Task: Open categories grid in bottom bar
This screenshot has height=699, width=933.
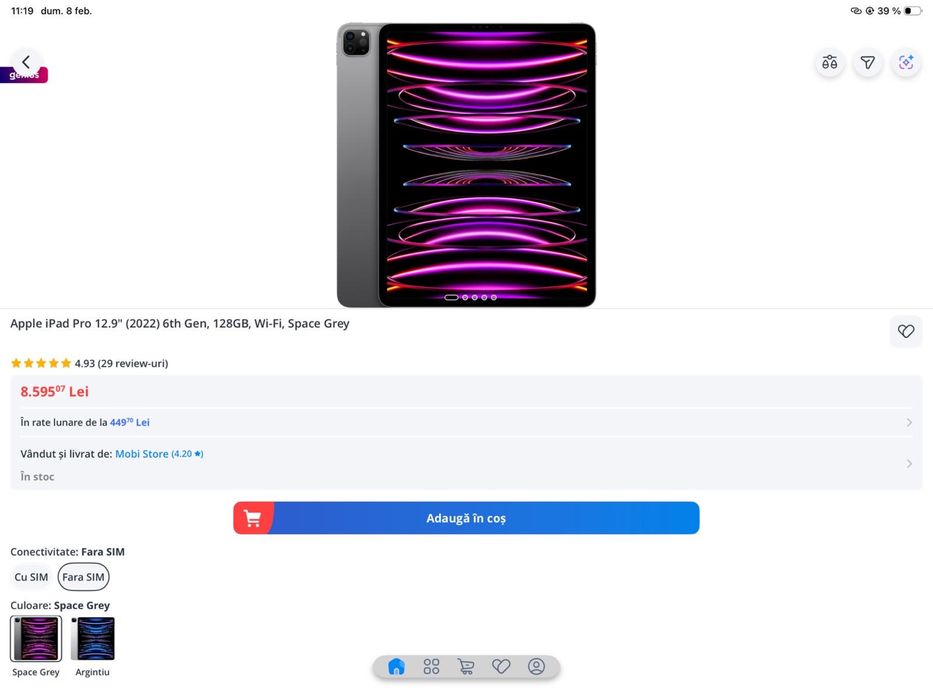Action: pyautogui.click(x=431, y=666)
